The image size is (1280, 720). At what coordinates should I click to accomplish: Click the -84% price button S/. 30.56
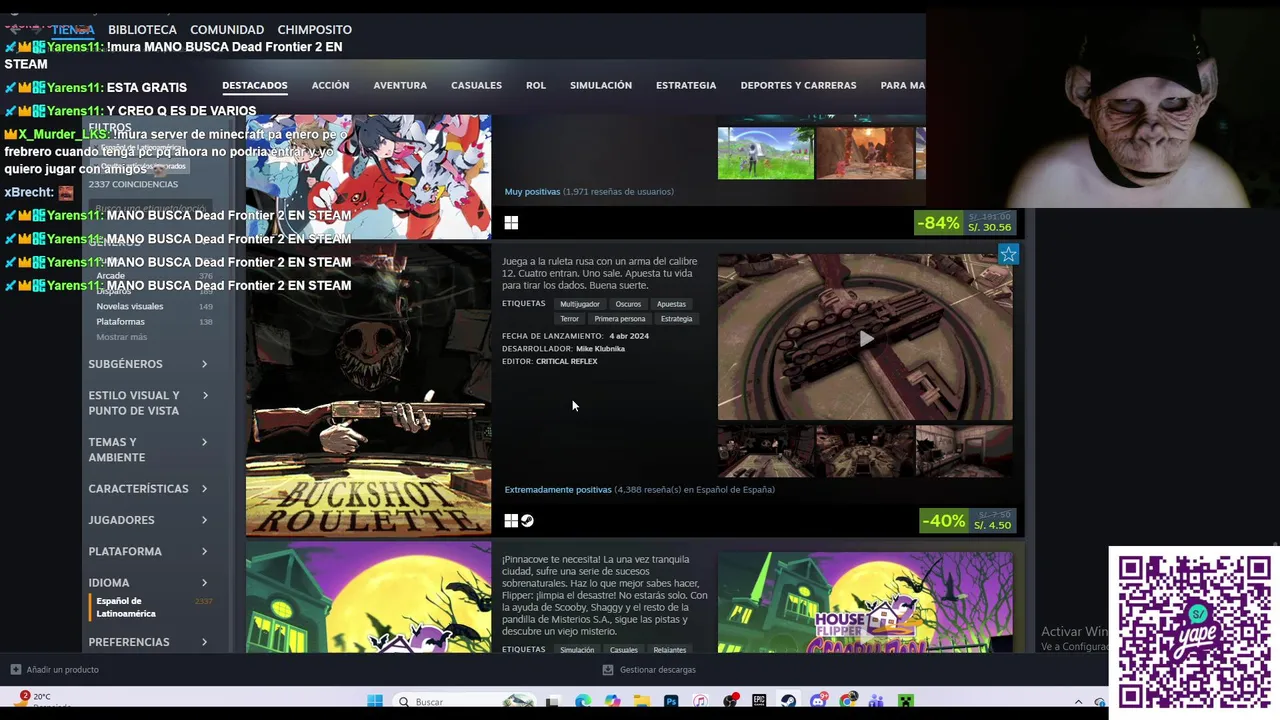click(x=965, y=223)
